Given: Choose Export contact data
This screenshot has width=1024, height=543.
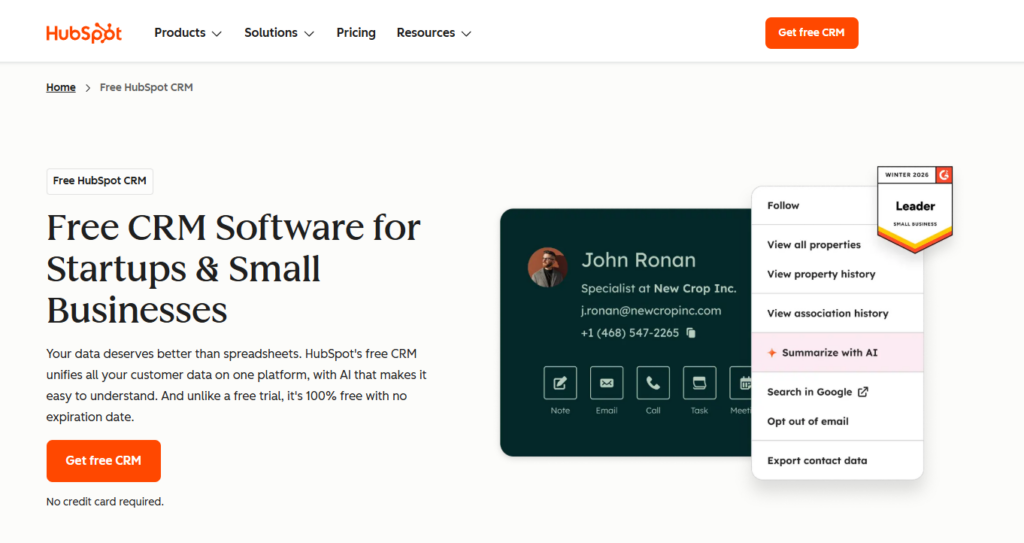Looking at the screenshot, I should [x=817, y=461].
